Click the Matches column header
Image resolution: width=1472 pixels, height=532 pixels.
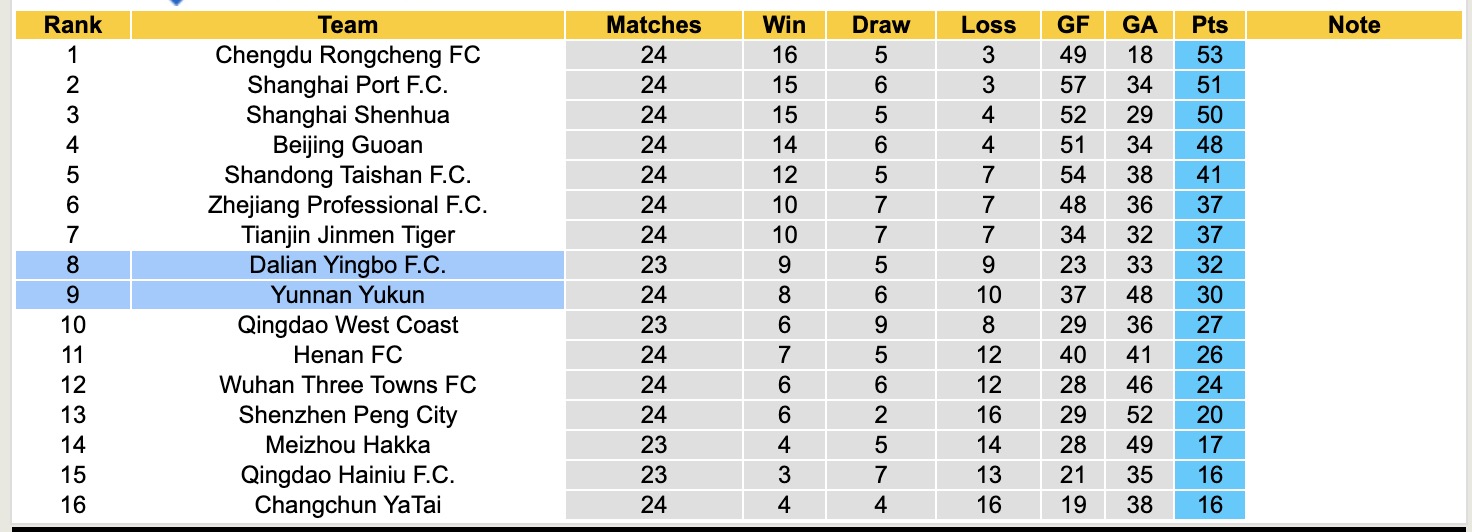pyautogui.click(x=654, y=25)
